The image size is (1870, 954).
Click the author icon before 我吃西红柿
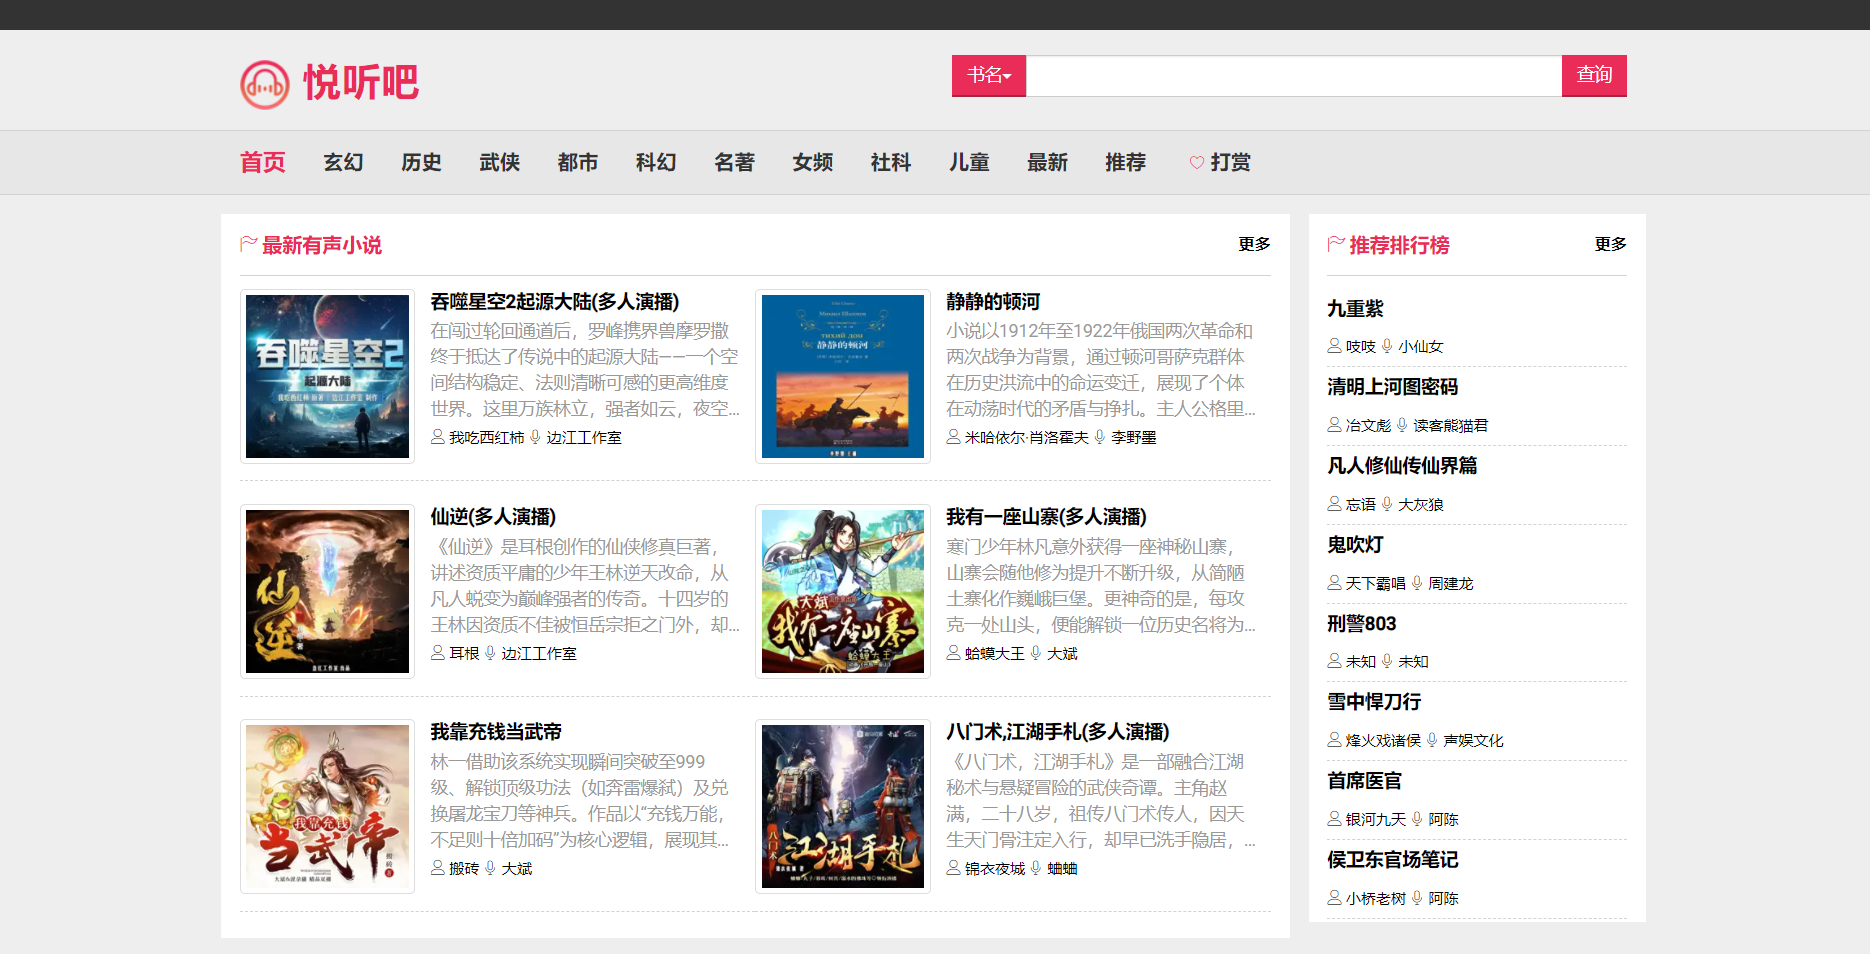438,437
